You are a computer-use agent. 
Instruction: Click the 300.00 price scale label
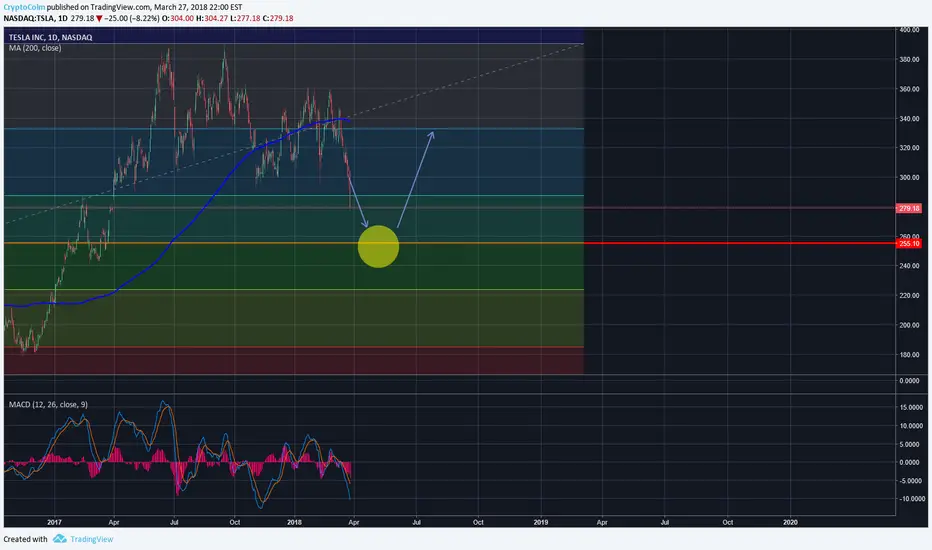pos(909,178)
